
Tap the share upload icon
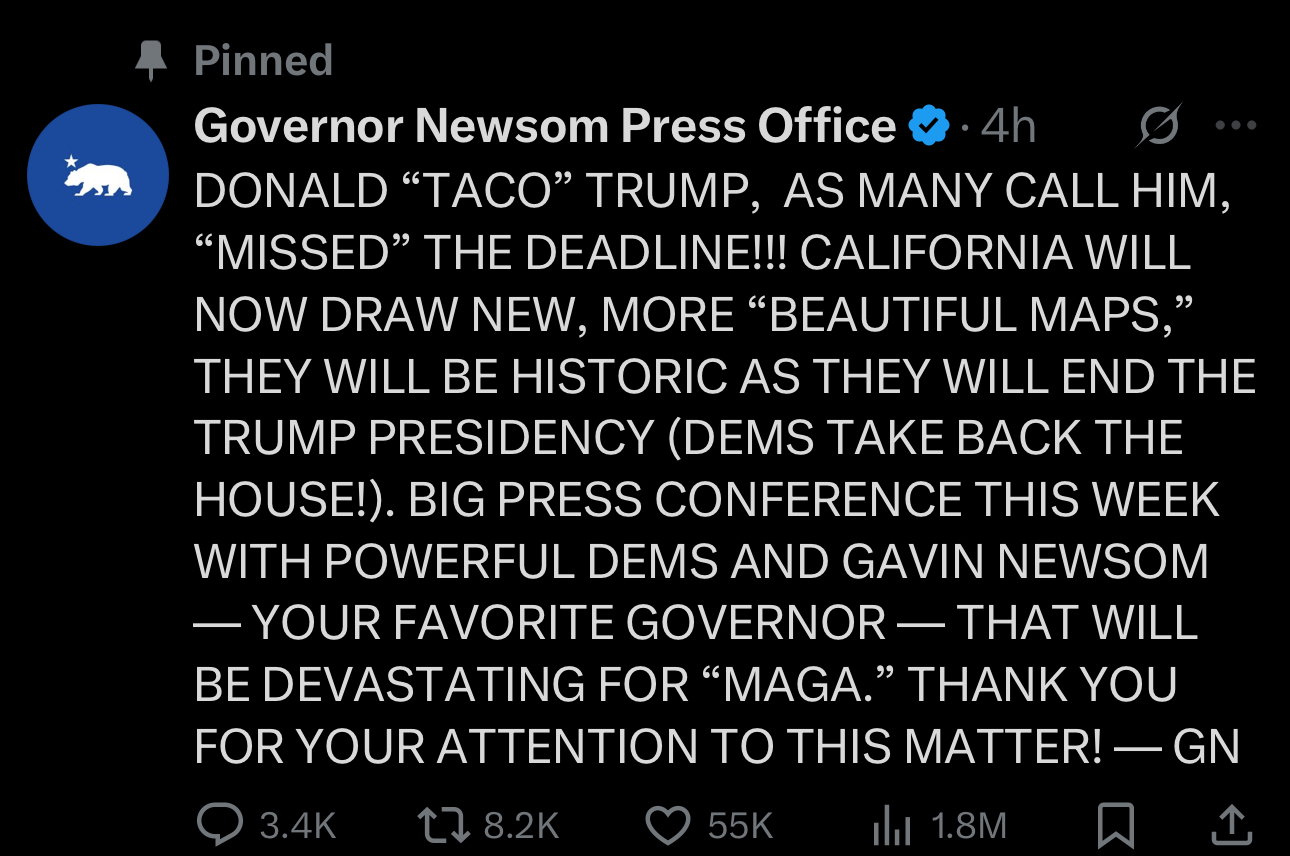click(x=1229, y=825)
